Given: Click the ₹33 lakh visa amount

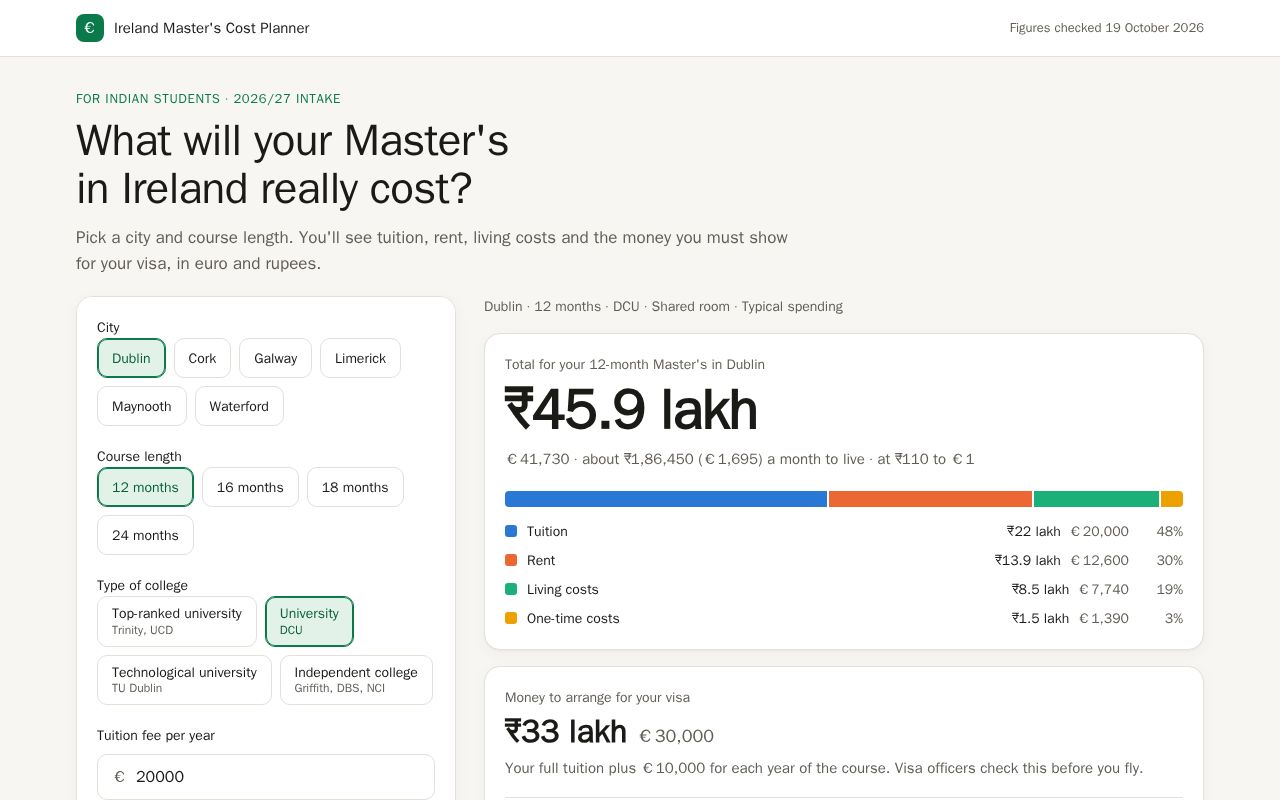Looking at the screenshot, I should click(566, 732).
